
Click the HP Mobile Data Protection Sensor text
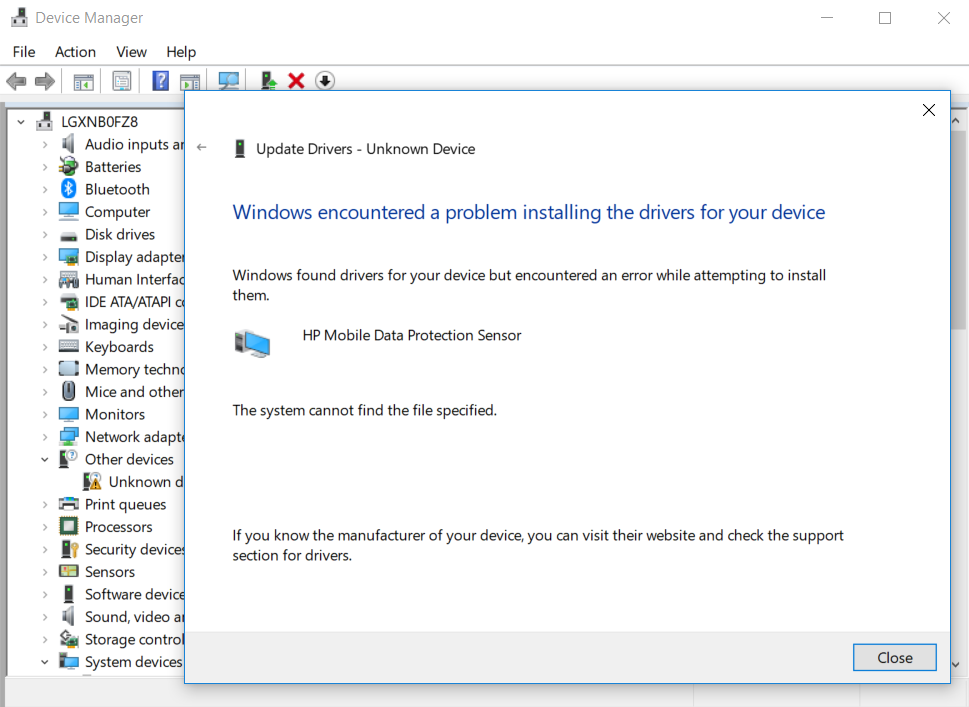412,335
